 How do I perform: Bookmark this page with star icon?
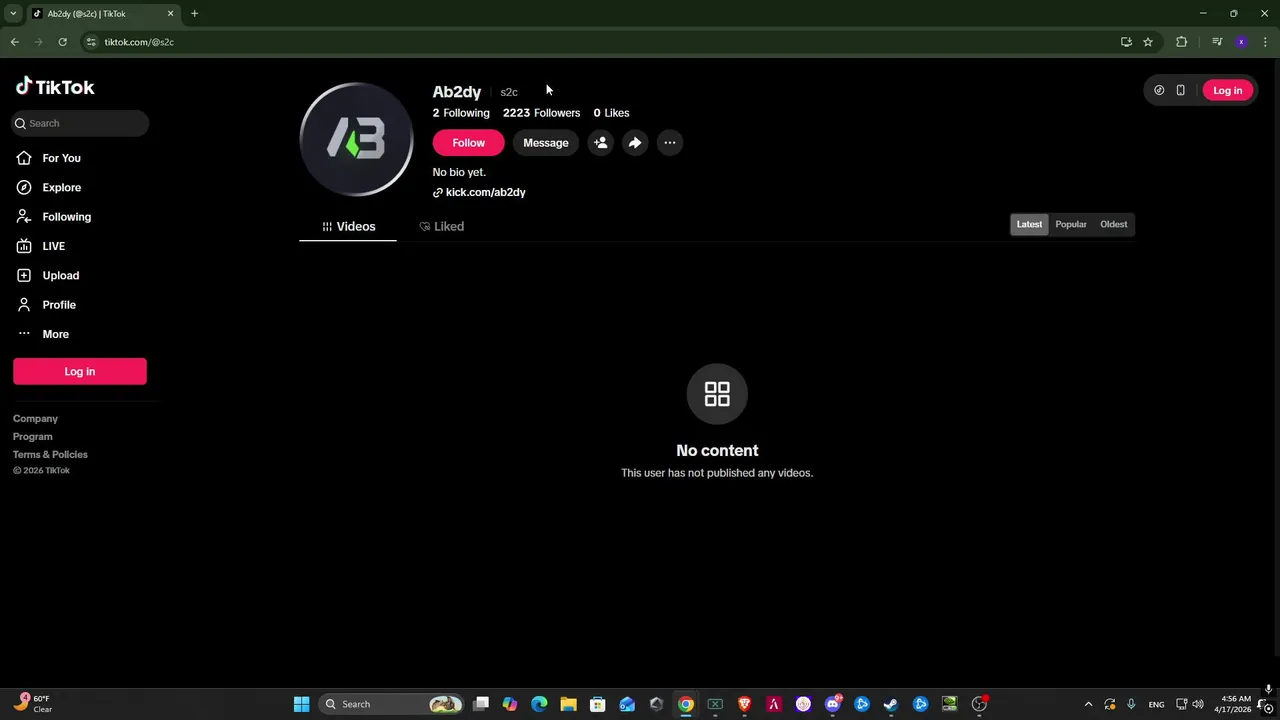point(1148,42)
